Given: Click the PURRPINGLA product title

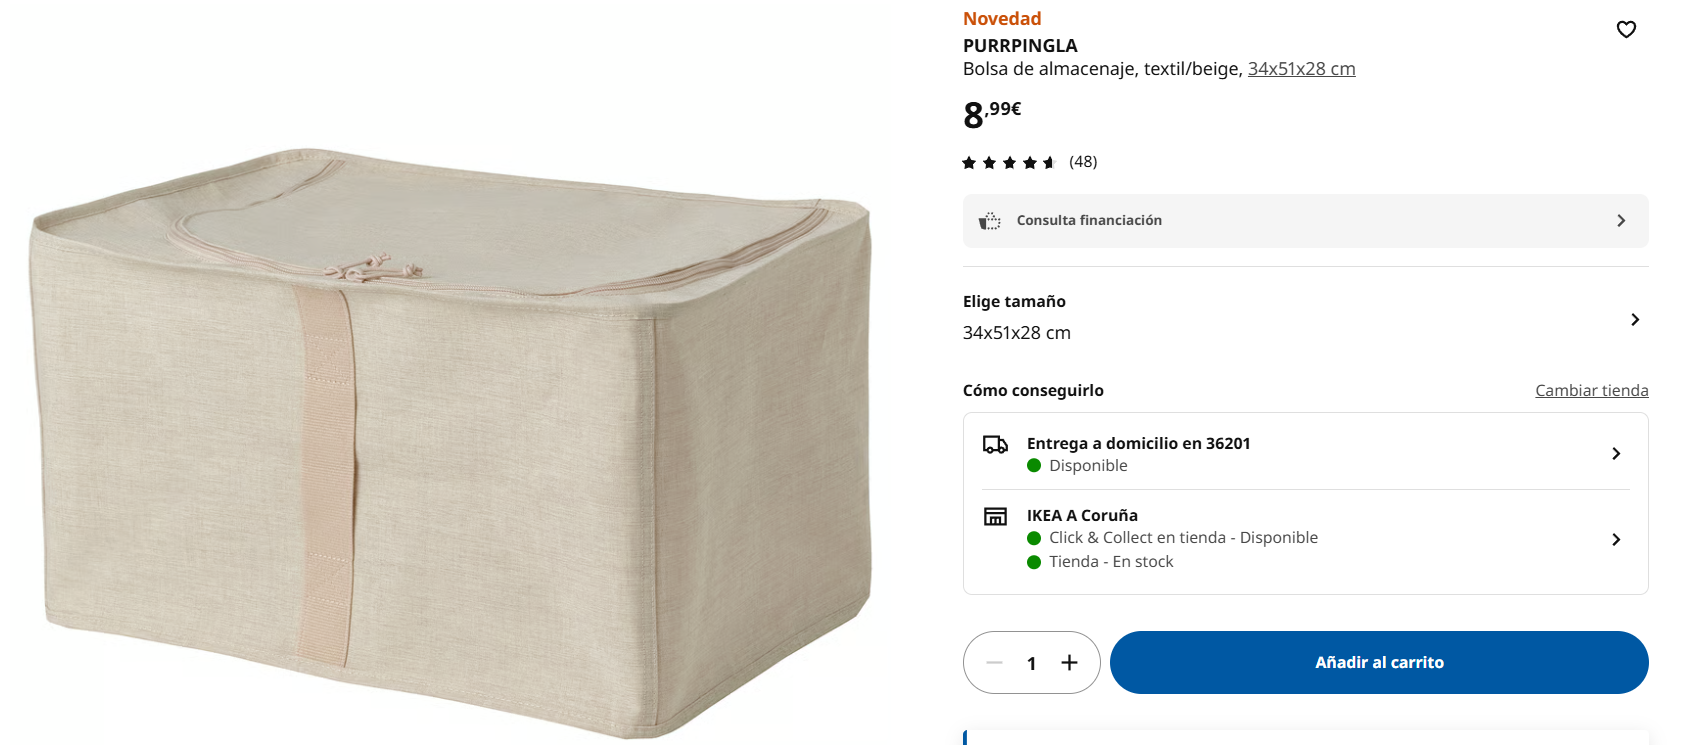Looking at the screenshot, I should point(1020,46).
